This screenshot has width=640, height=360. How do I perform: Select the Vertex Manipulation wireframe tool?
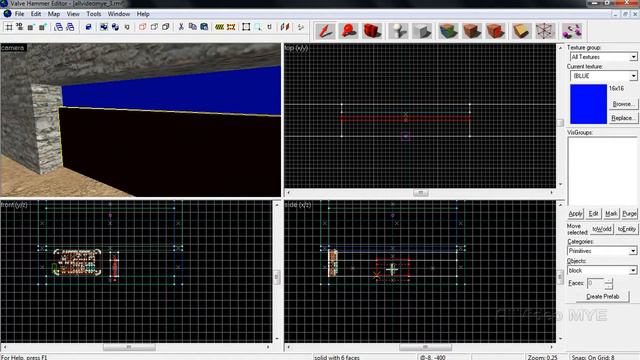[x=545, y=31]
